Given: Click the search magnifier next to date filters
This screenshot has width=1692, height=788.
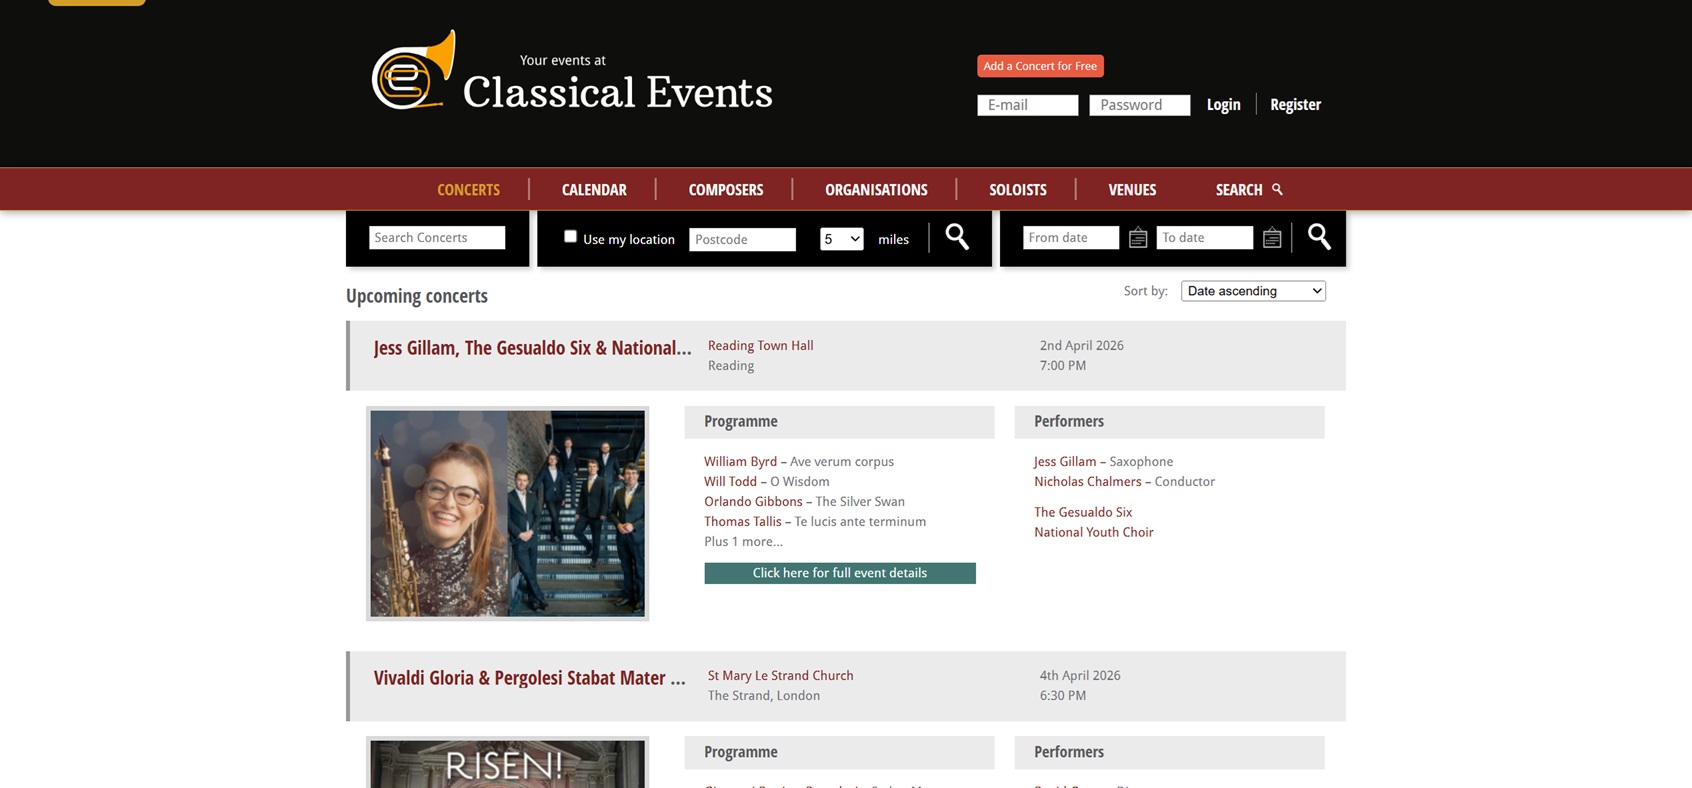Looking at the screenshot, I should point(1318,238).
